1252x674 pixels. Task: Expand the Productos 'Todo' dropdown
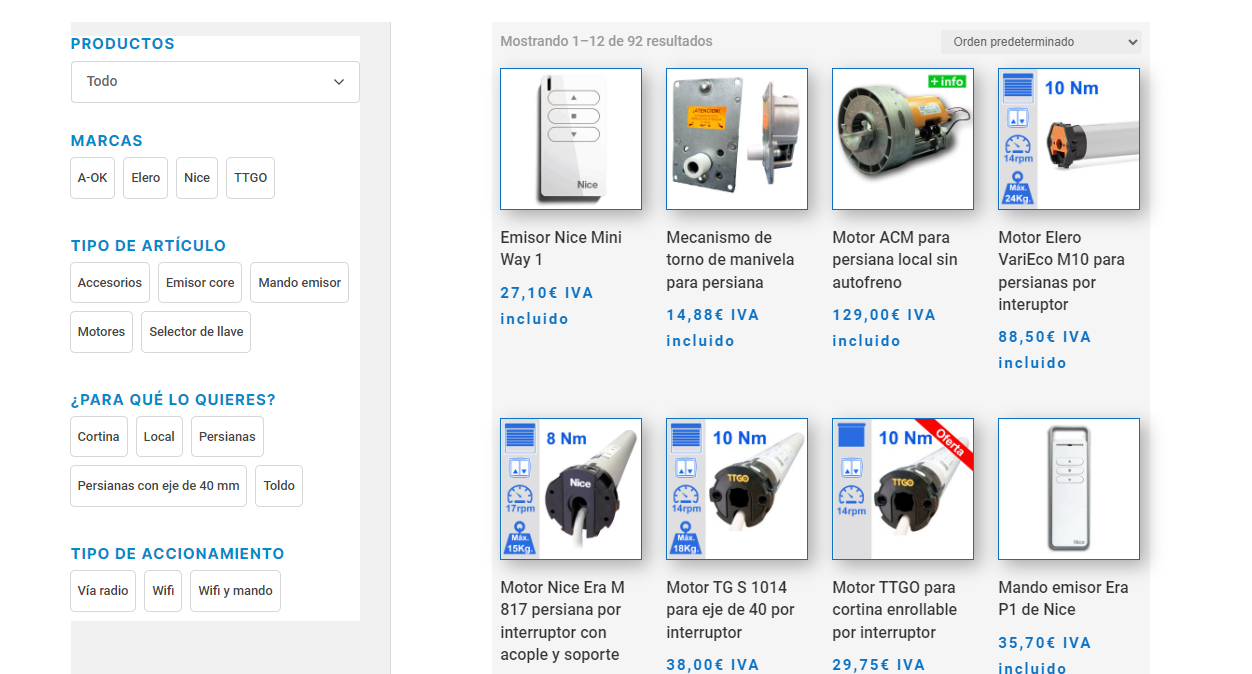click(215, 82)
